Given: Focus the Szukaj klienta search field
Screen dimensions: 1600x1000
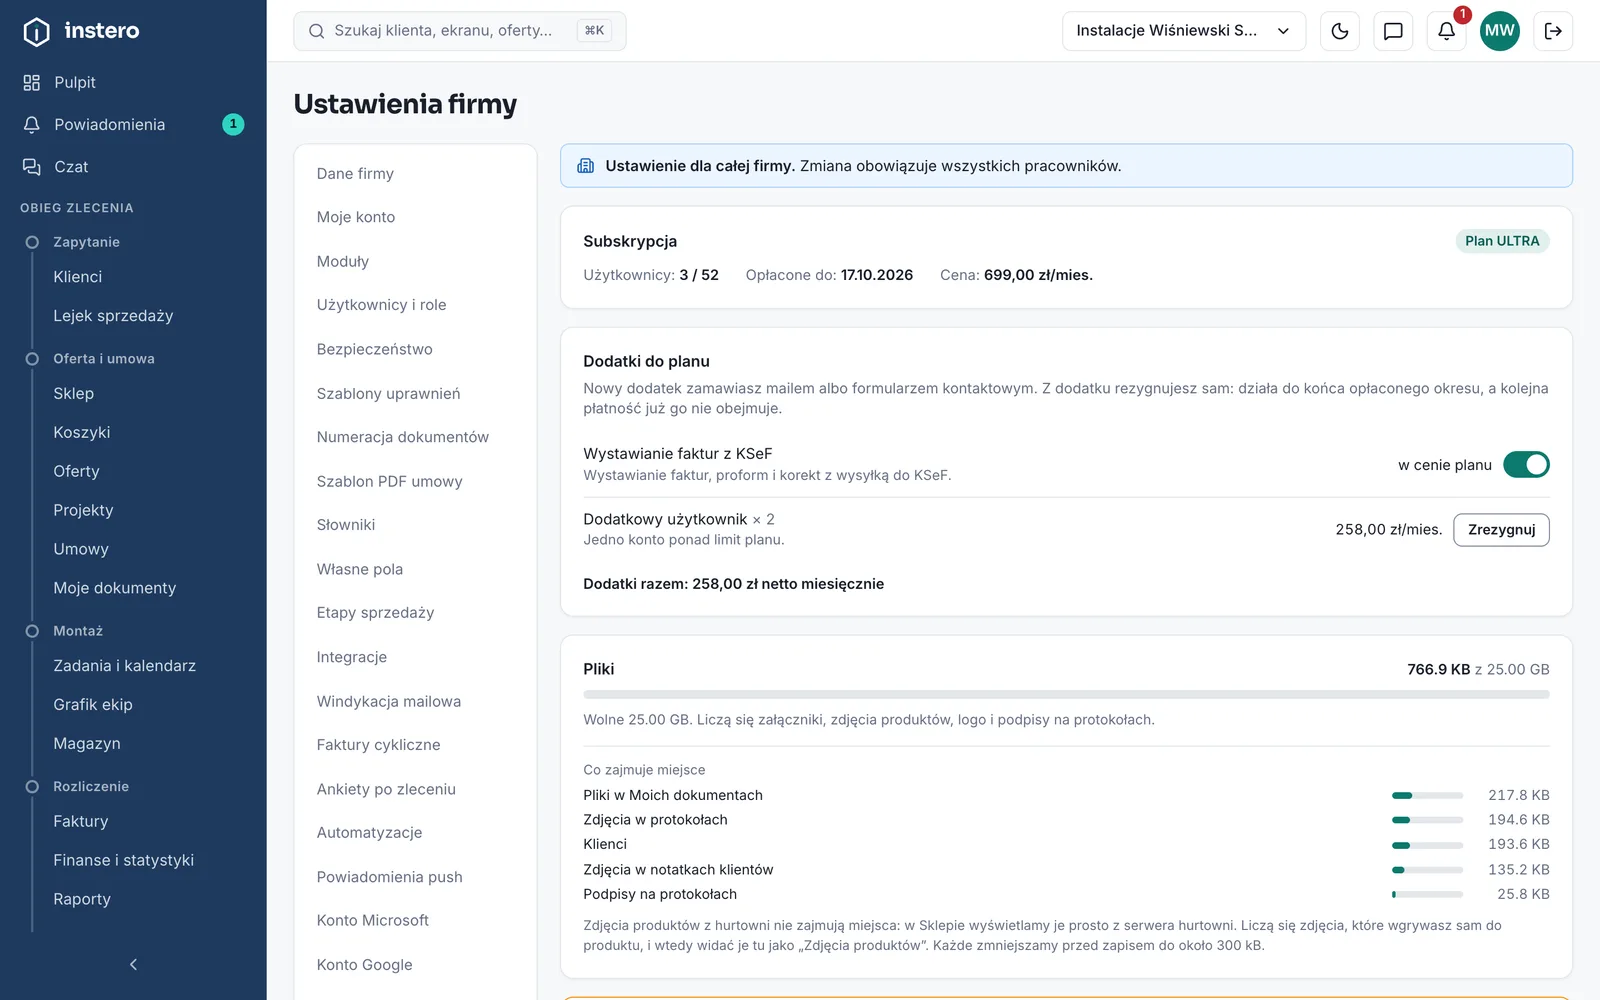Looking at the screenshot, I should pos(460,31).
